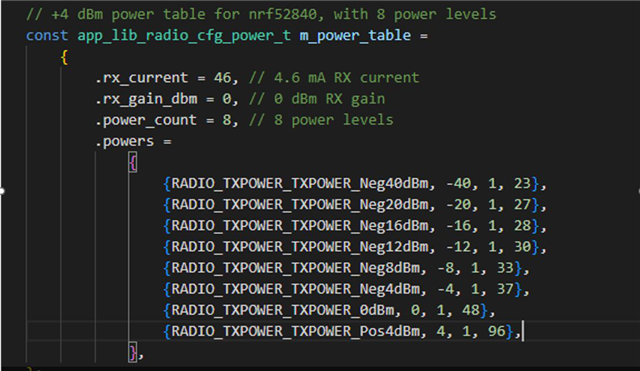Click the app_lib_radio_cfg_power_t type name
This screenshot has width=640, height=371.
pyautogui.click(x=184, y=36)
